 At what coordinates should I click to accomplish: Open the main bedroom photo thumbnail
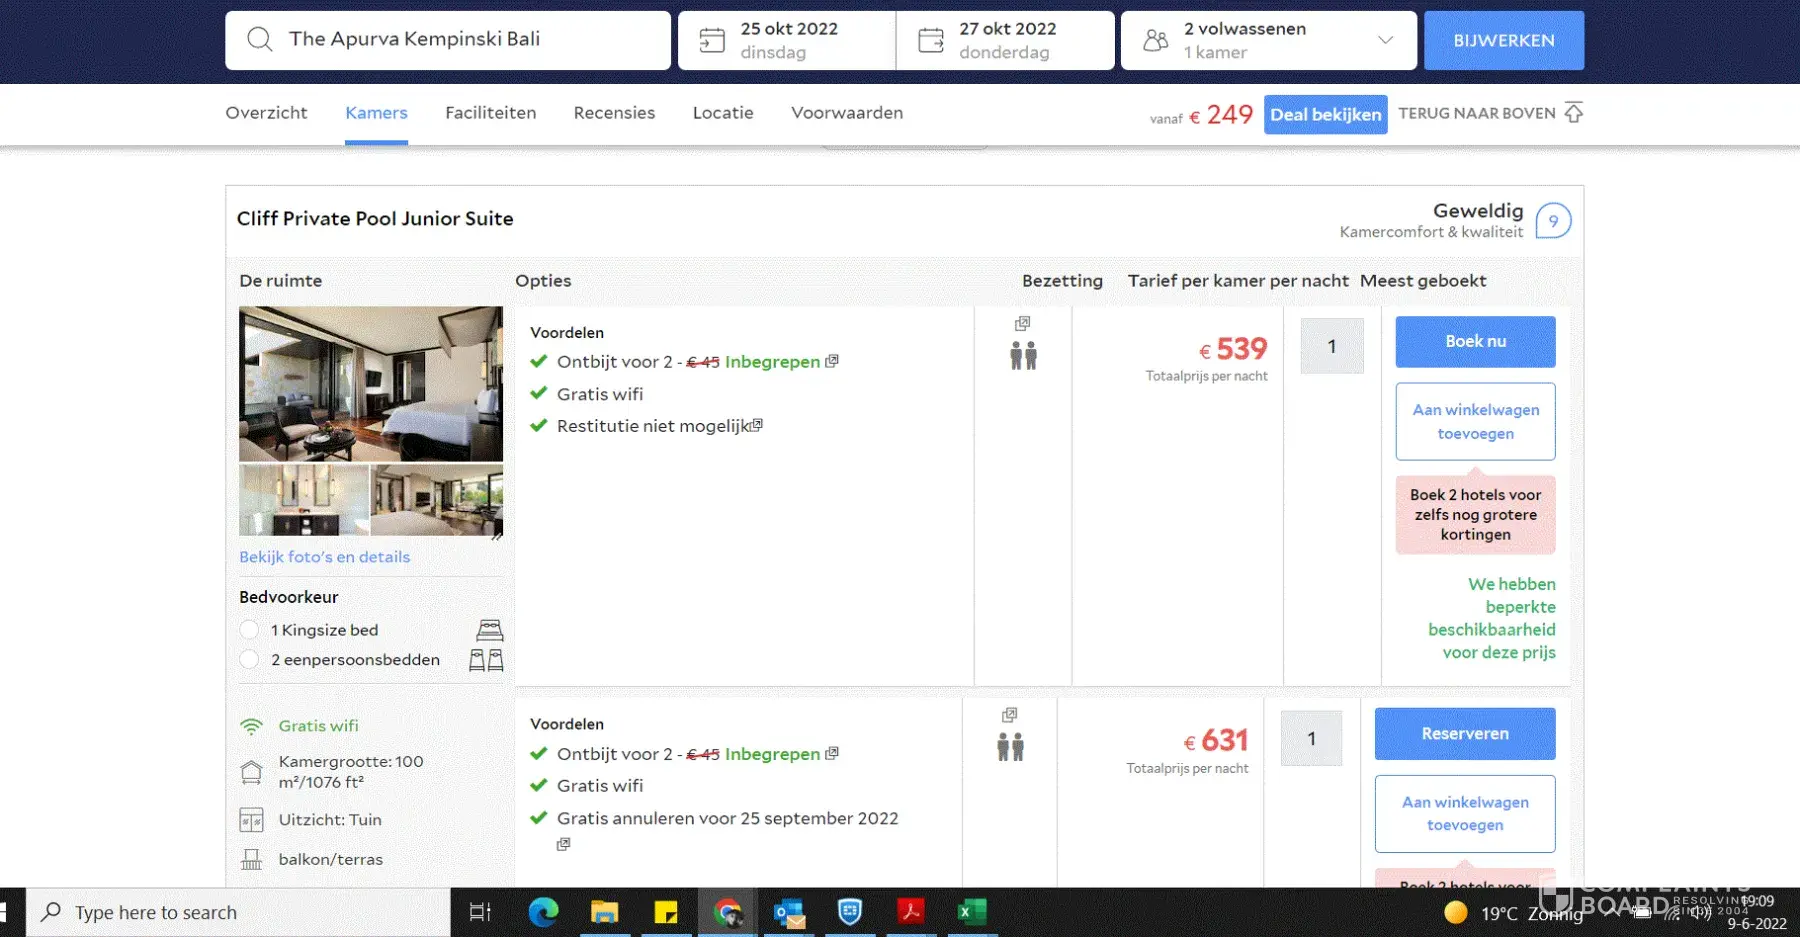click(x=371, y=384)
